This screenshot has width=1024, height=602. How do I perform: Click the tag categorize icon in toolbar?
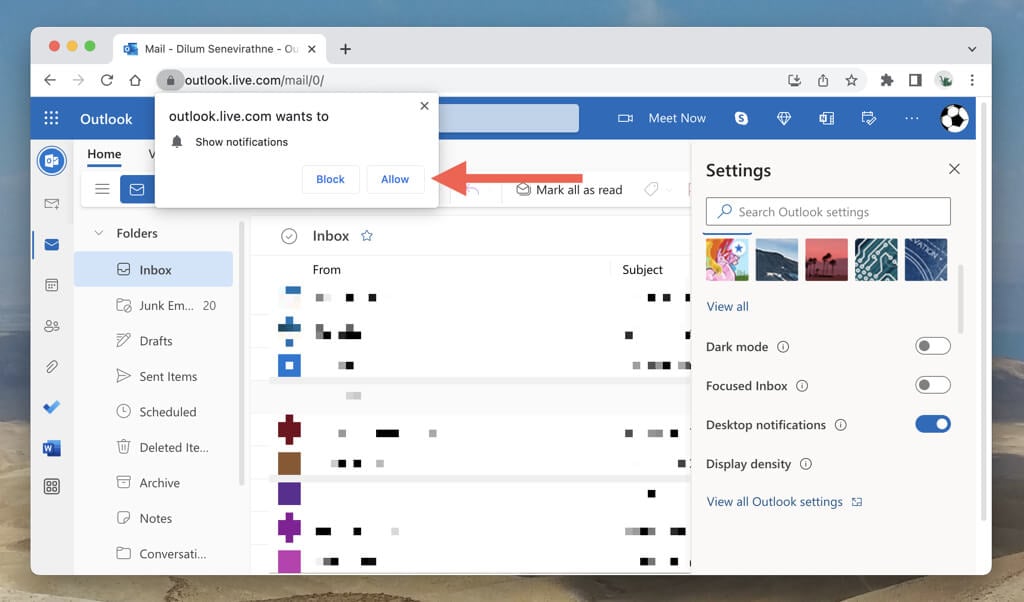(x=651, y=189)
